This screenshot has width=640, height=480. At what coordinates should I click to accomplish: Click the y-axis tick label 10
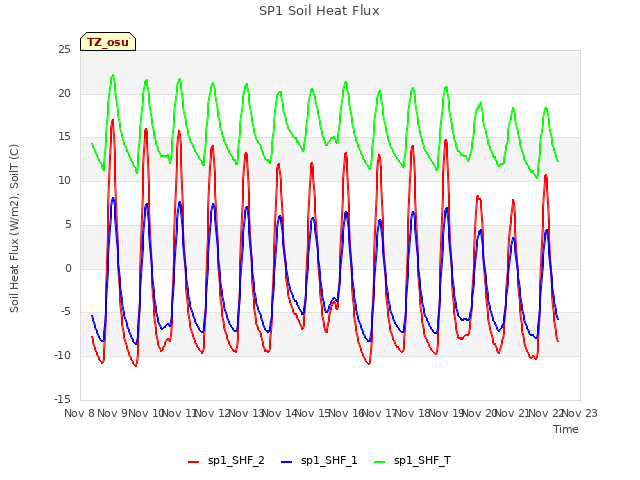tap(64, 180)
